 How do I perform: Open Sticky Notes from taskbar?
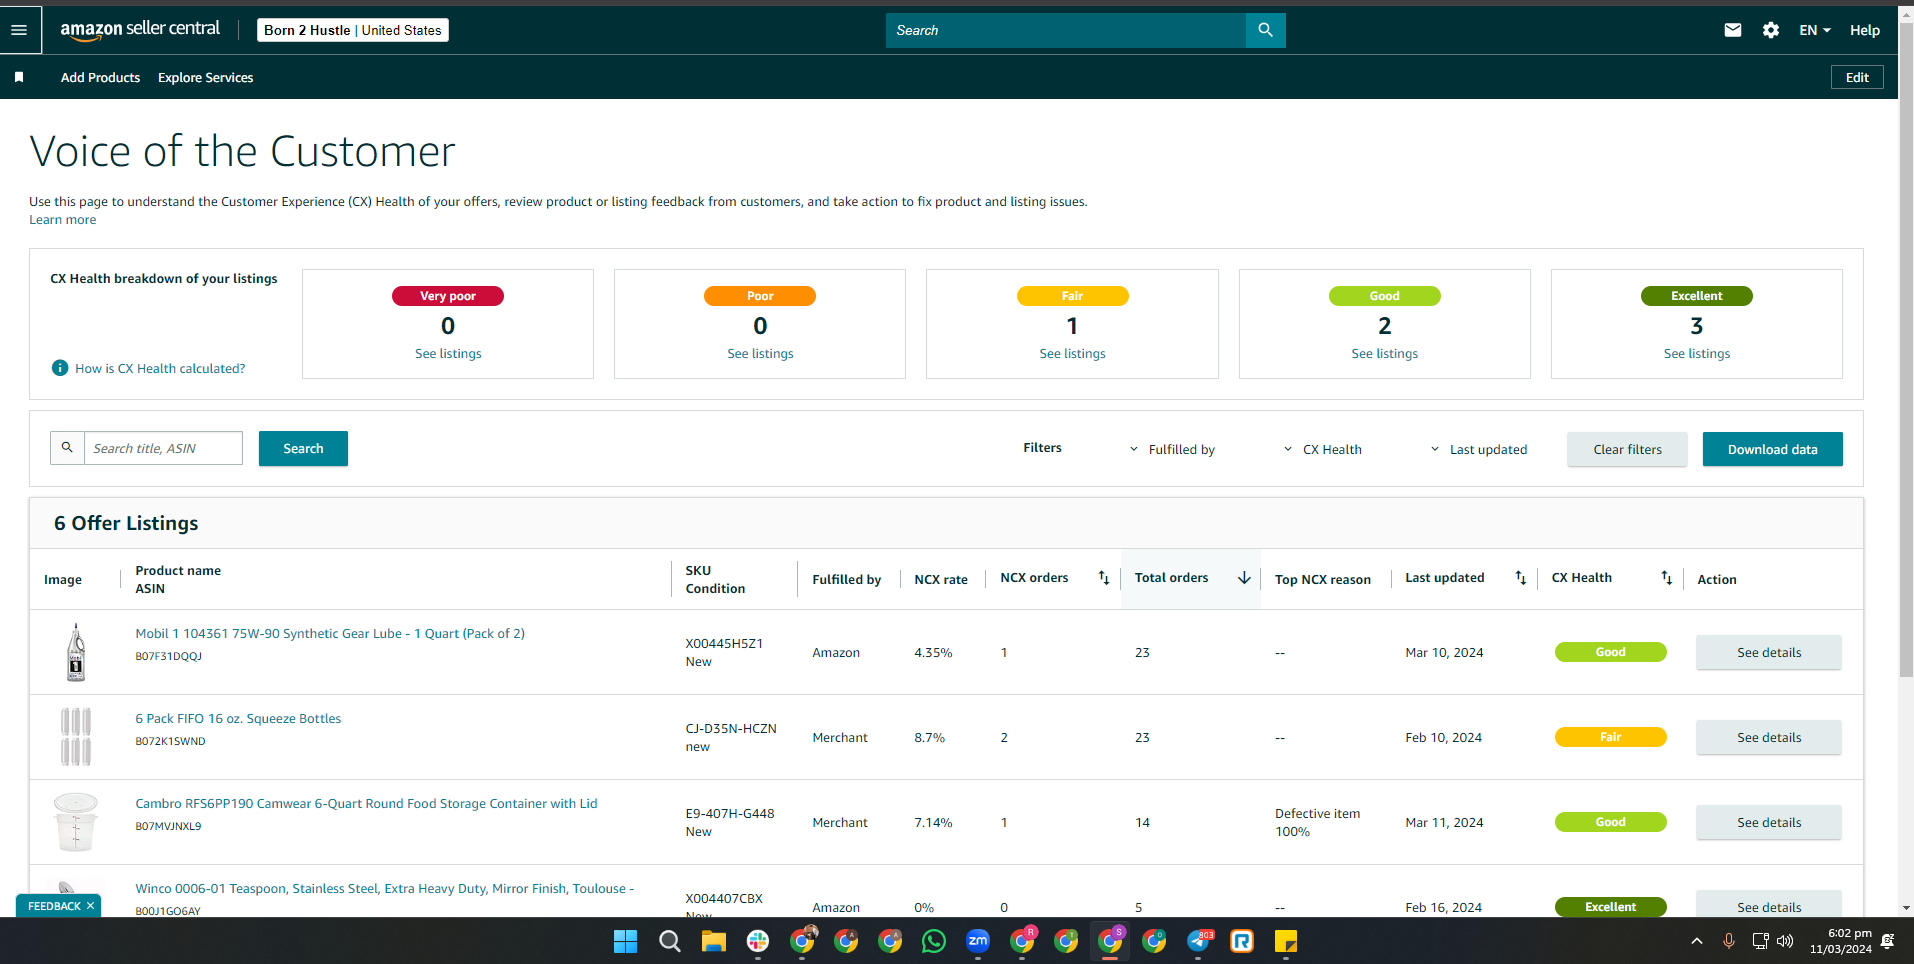click(1286, 941)
